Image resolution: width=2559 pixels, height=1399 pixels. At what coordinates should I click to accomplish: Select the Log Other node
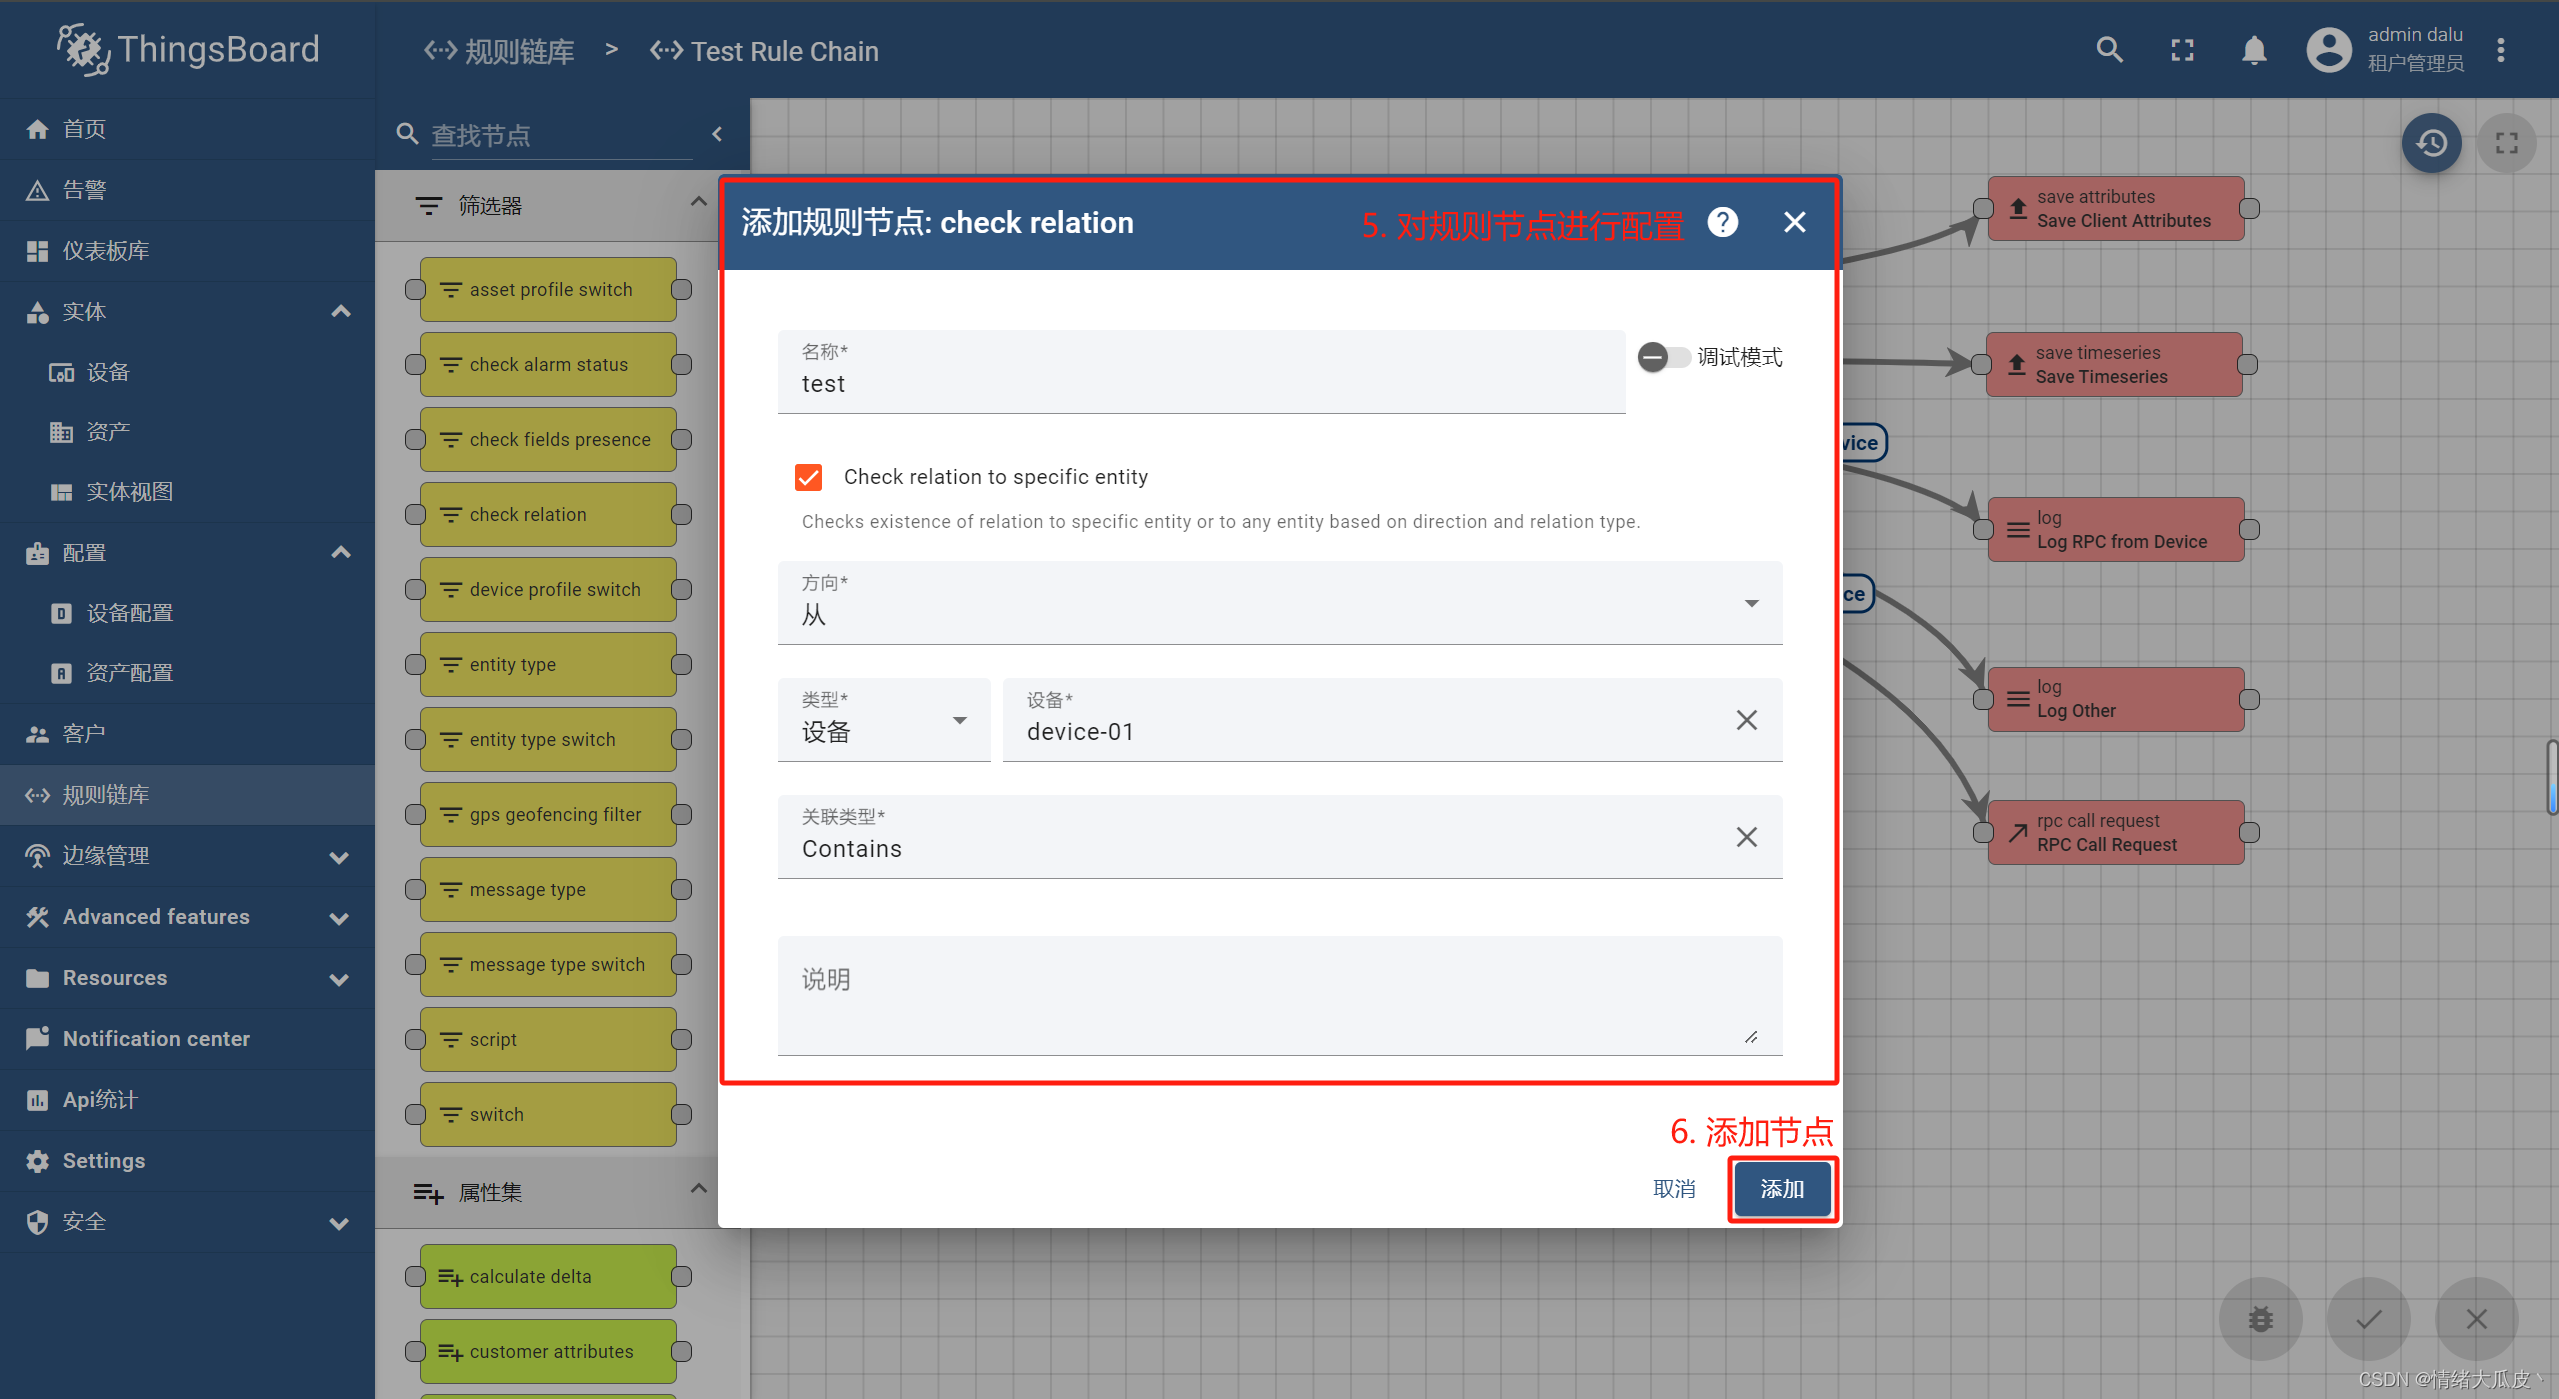pyautogui.click(x=2116, y=699)
